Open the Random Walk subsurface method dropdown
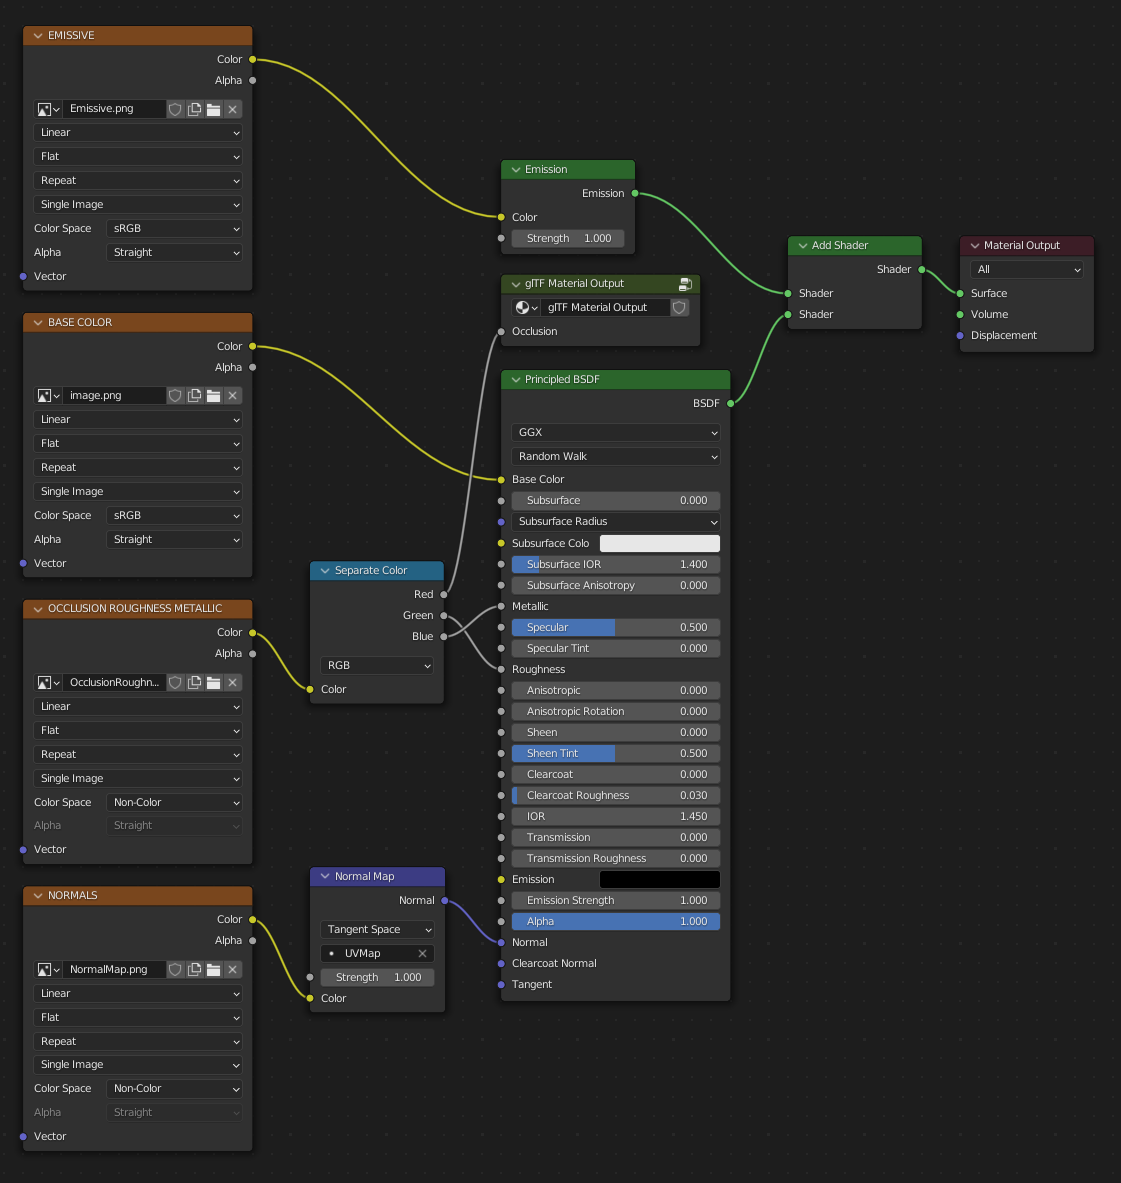 [x=614, y=456]
